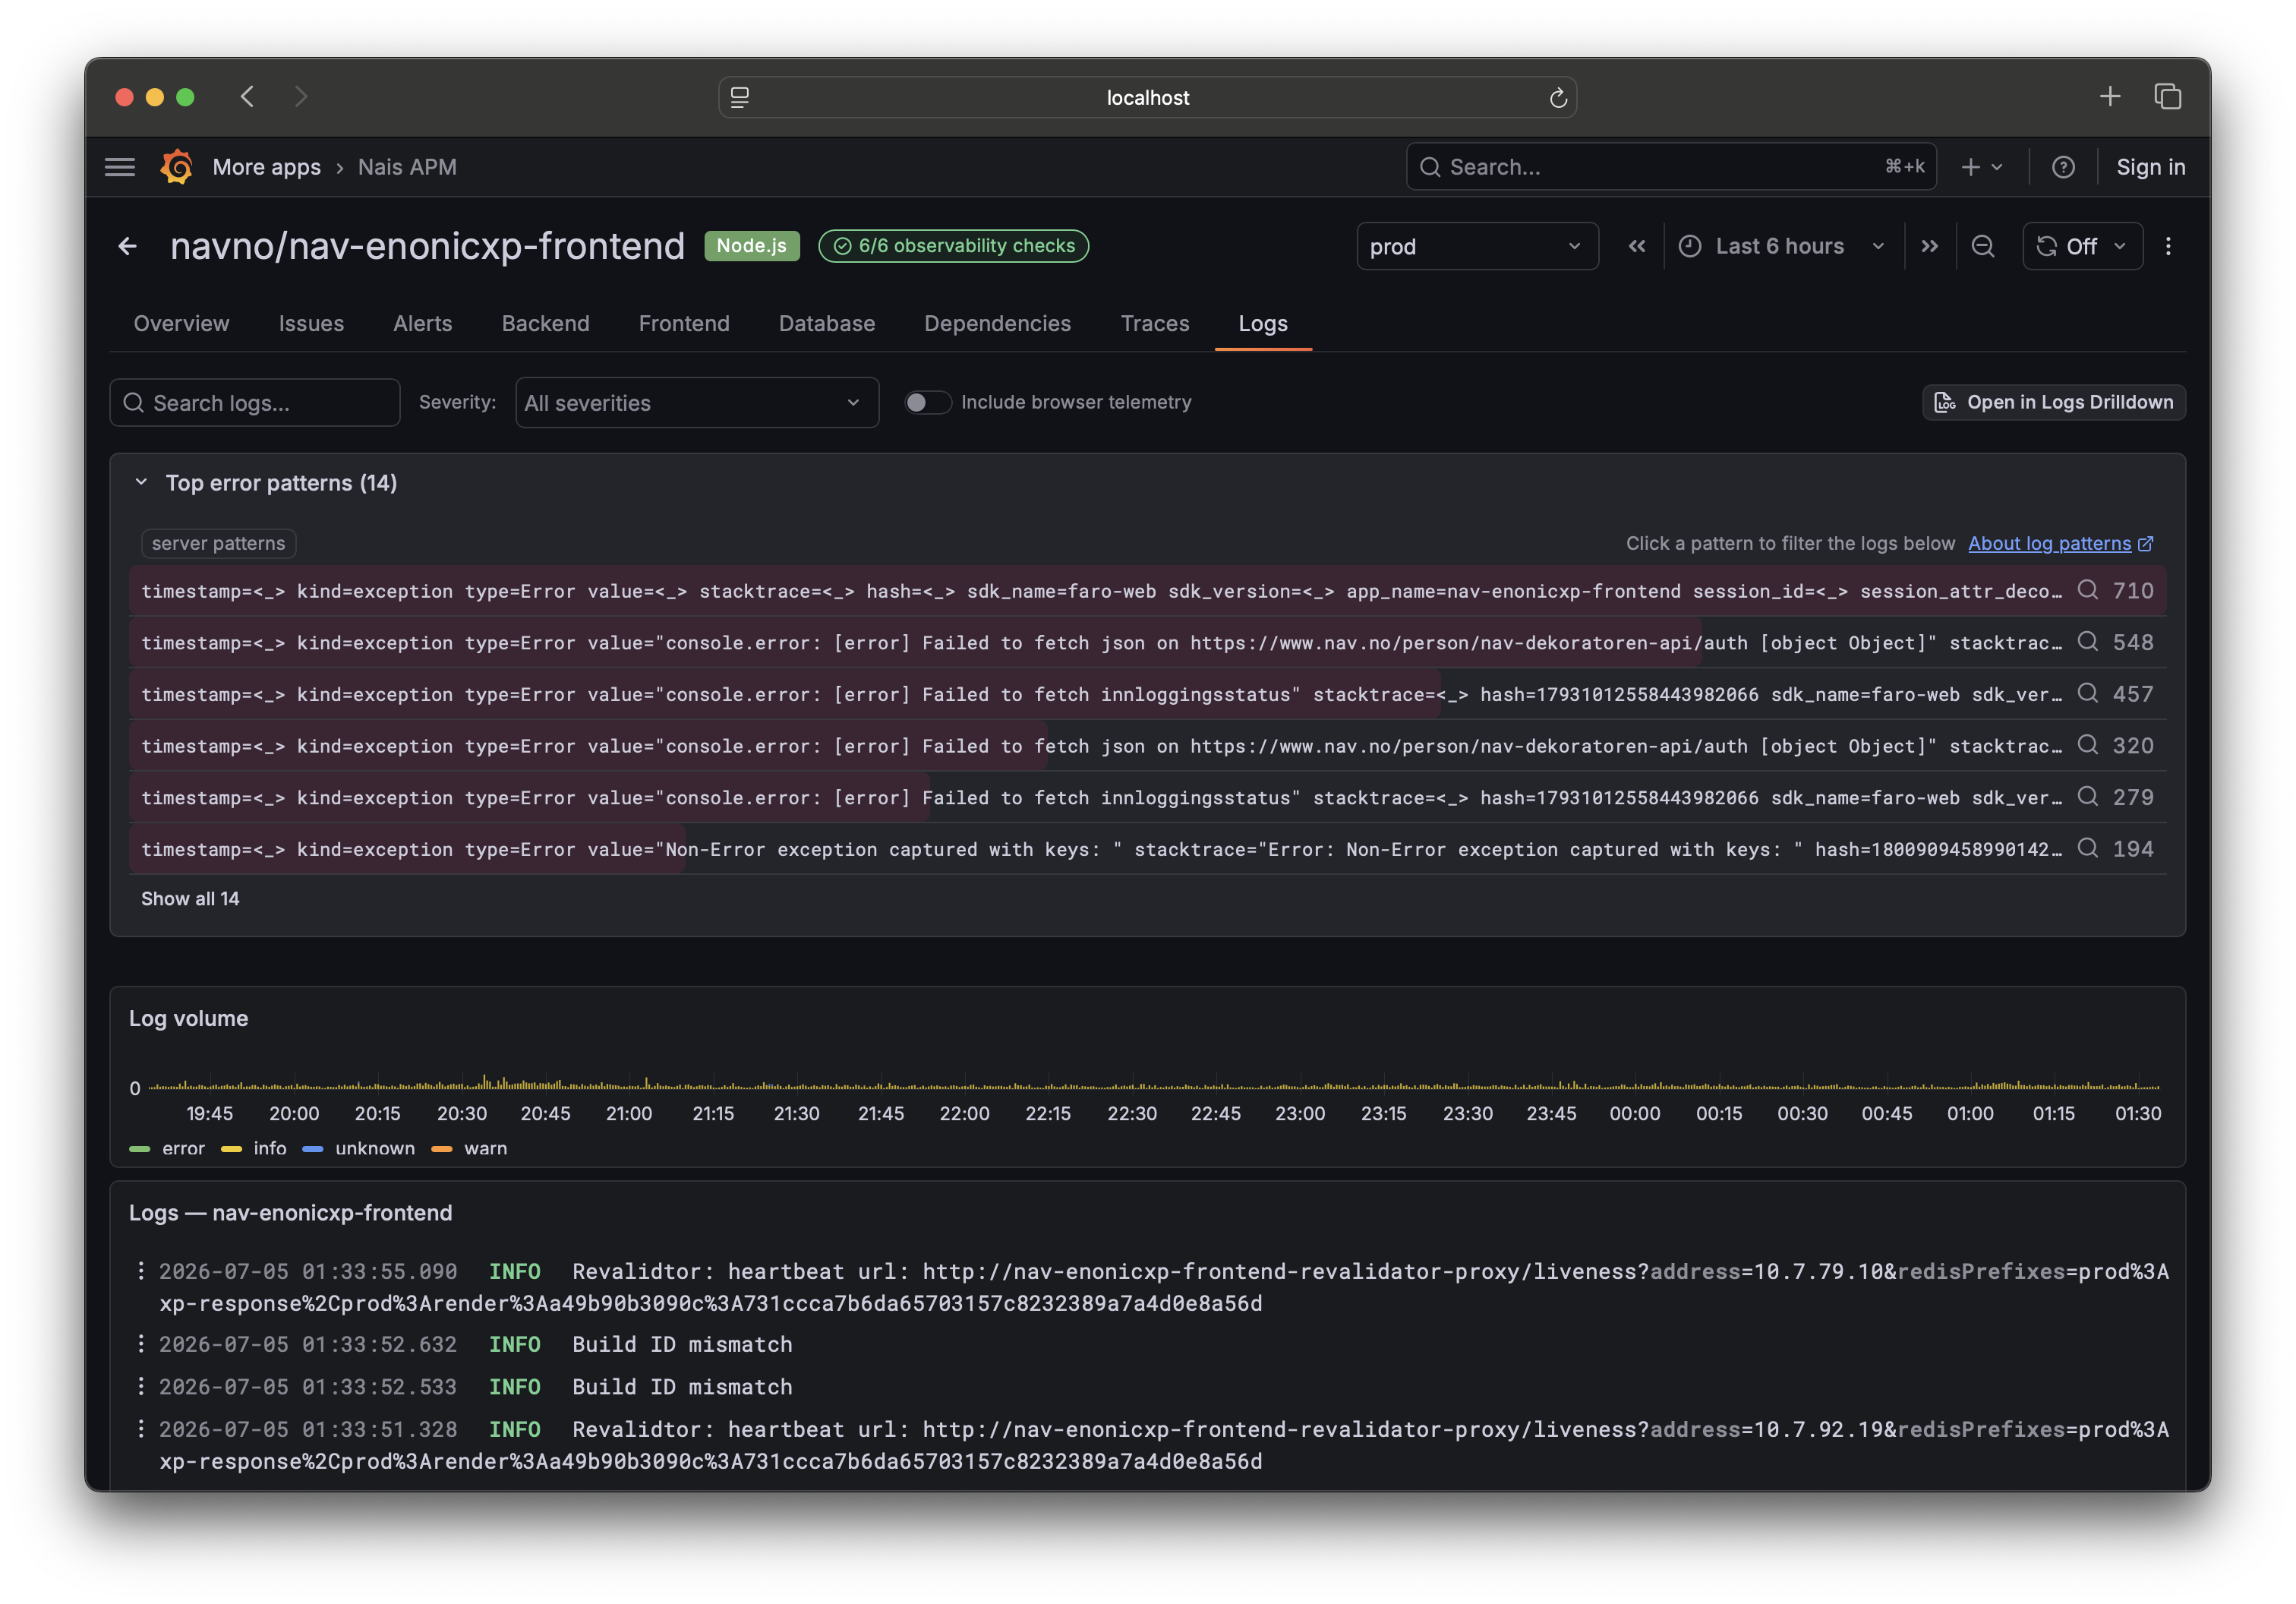Open the hamburger navigation menu
Screen dimensions: 2296x1604
coord(119,167)
